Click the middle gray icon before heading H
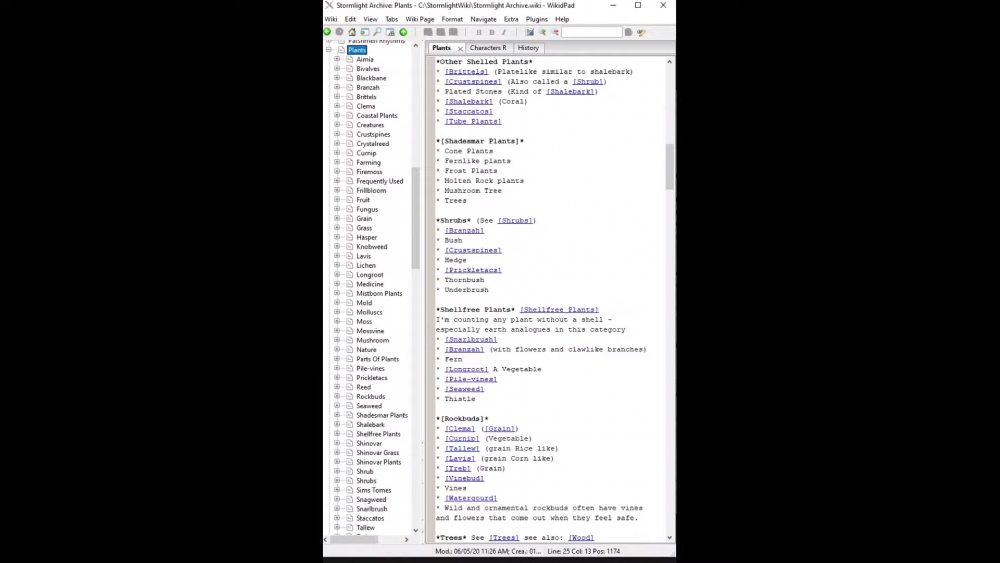The height and width of the screenshot is (563, 1000). tap(441, 32)
